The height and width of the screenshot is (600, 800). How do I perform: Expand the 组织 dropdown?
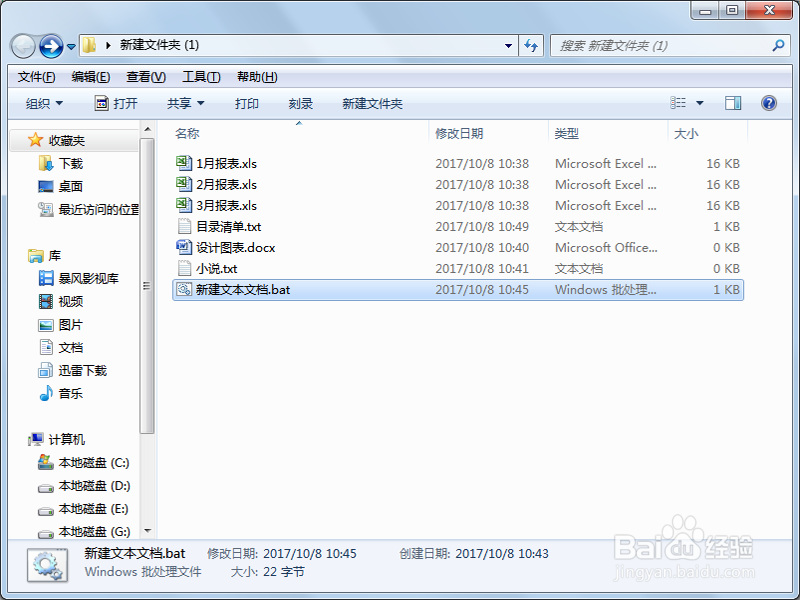44,104
